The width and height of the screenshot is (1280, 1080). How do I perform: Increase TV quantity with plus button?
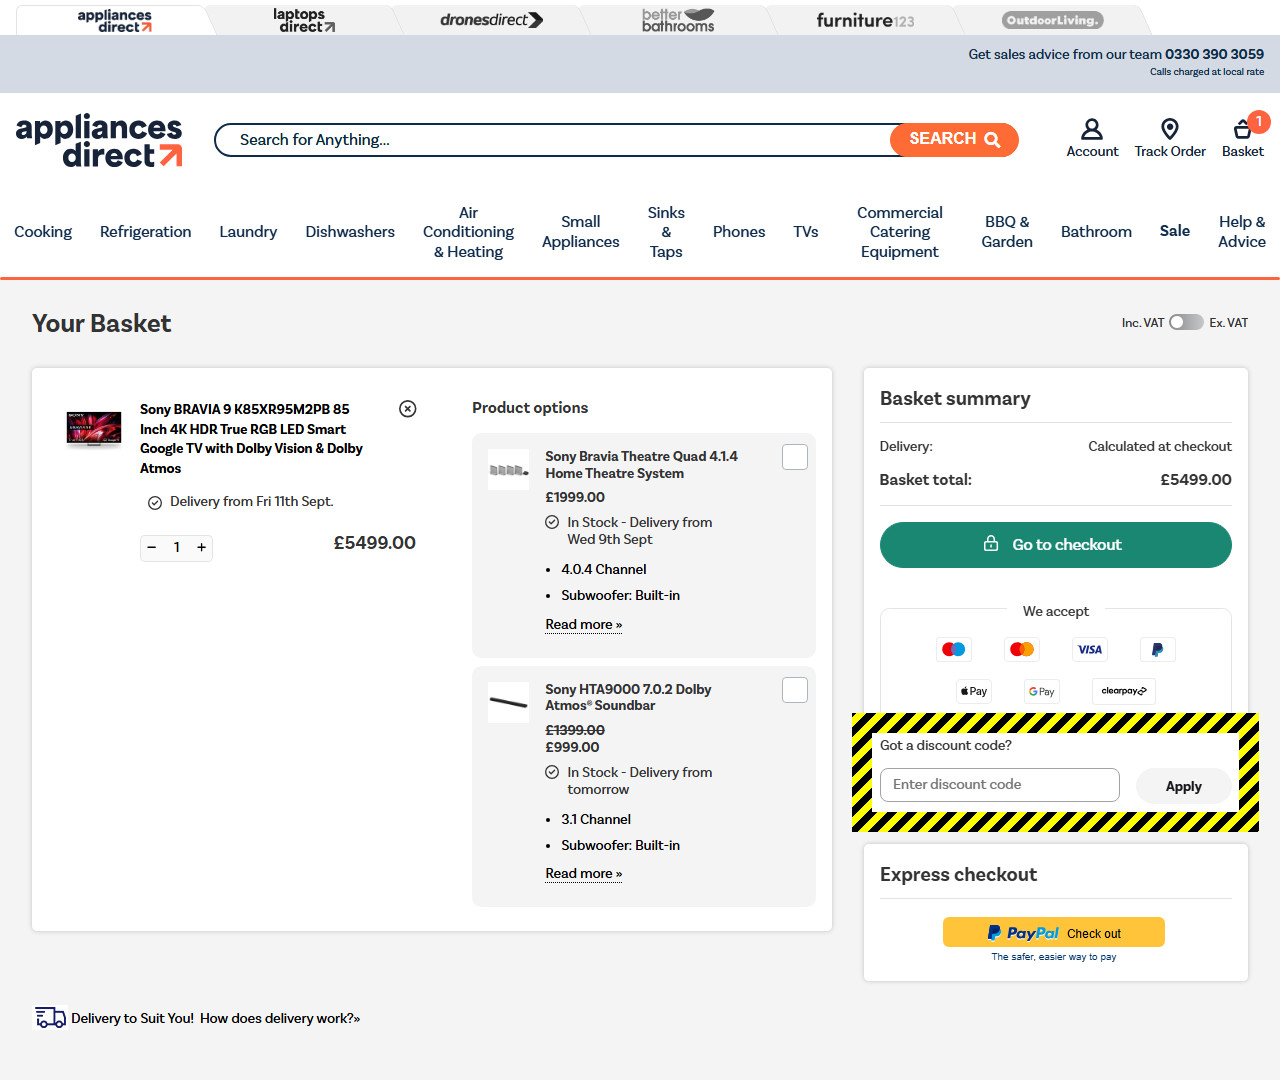(x=202, y=547)
